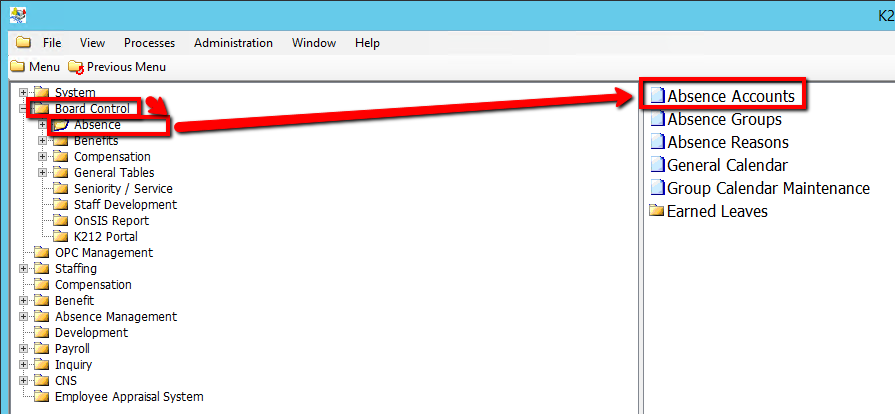Open the Administration menu
The image size is (895, 414).
(233, 43)
